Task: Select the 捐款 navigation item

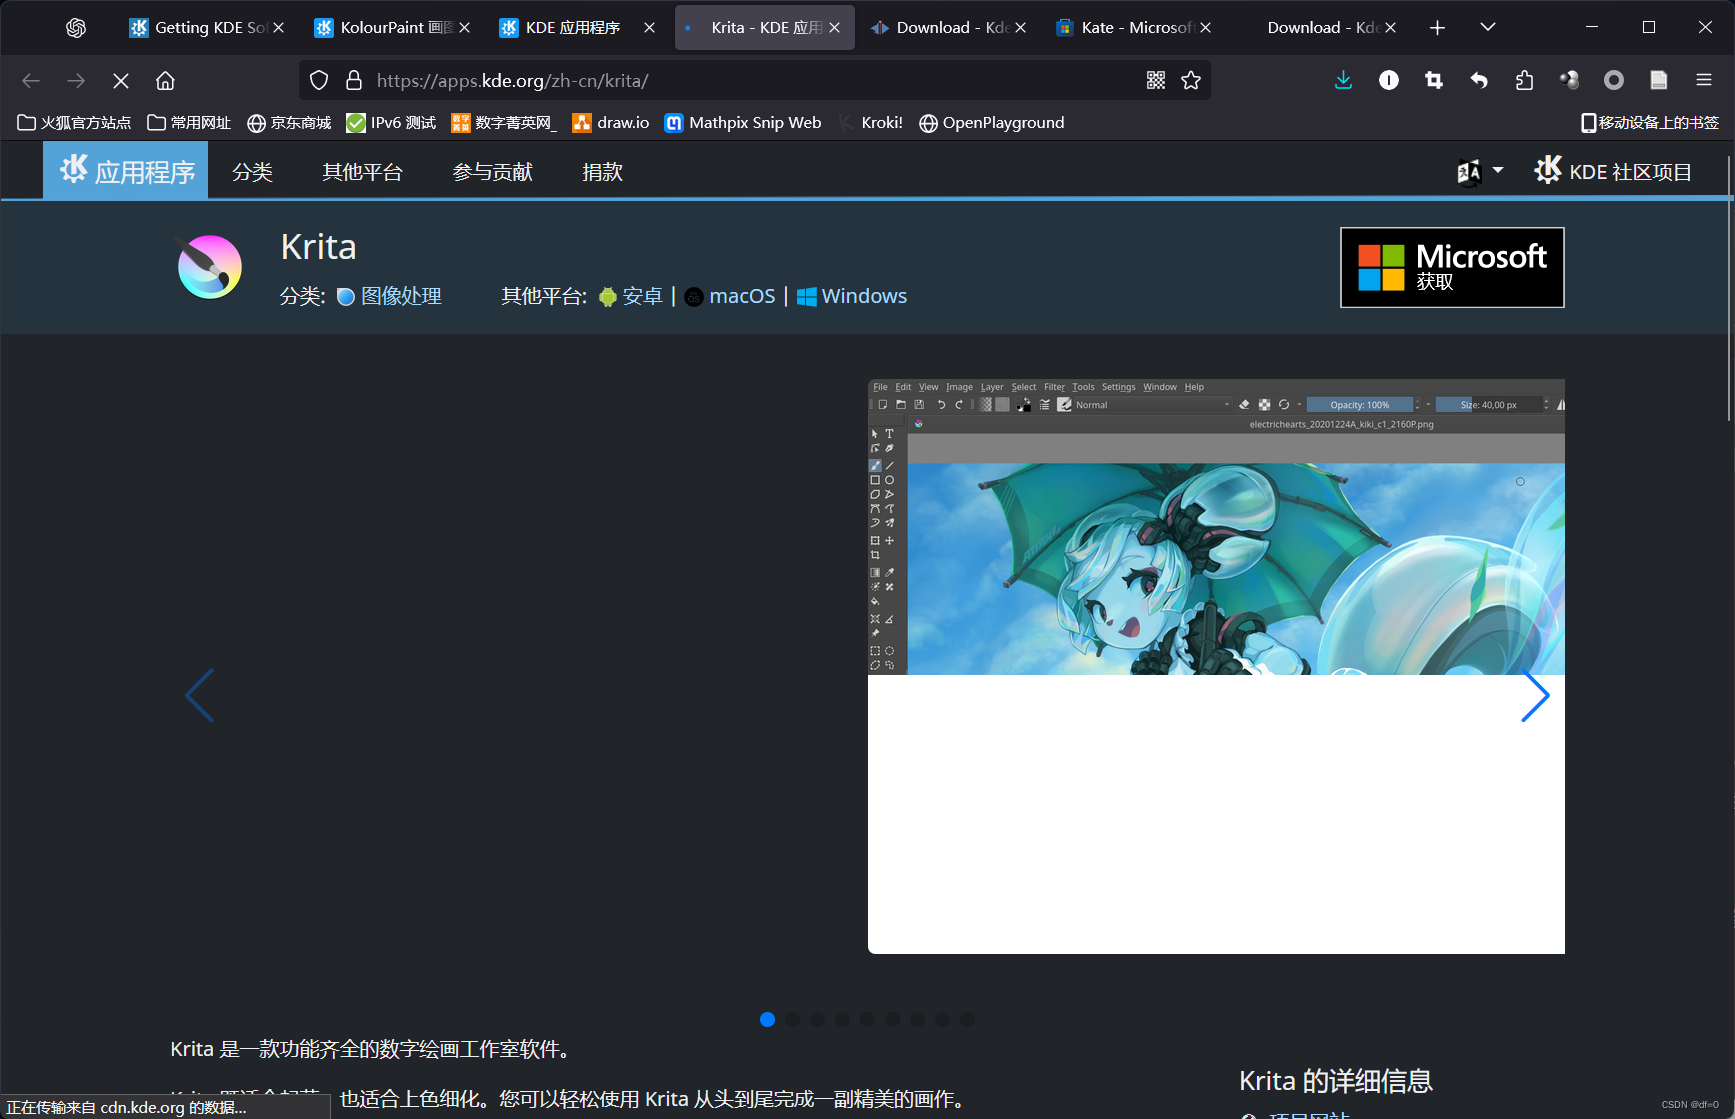Action: 602,172
